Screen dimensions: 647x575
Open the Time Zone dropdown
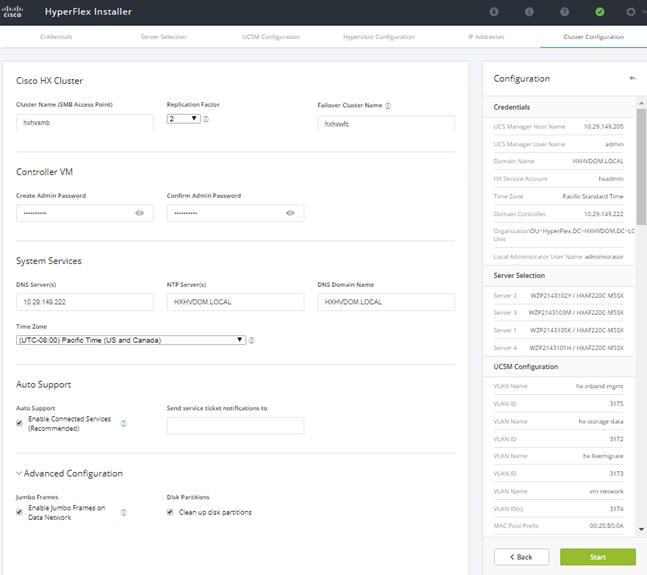[x=131, y=340]
